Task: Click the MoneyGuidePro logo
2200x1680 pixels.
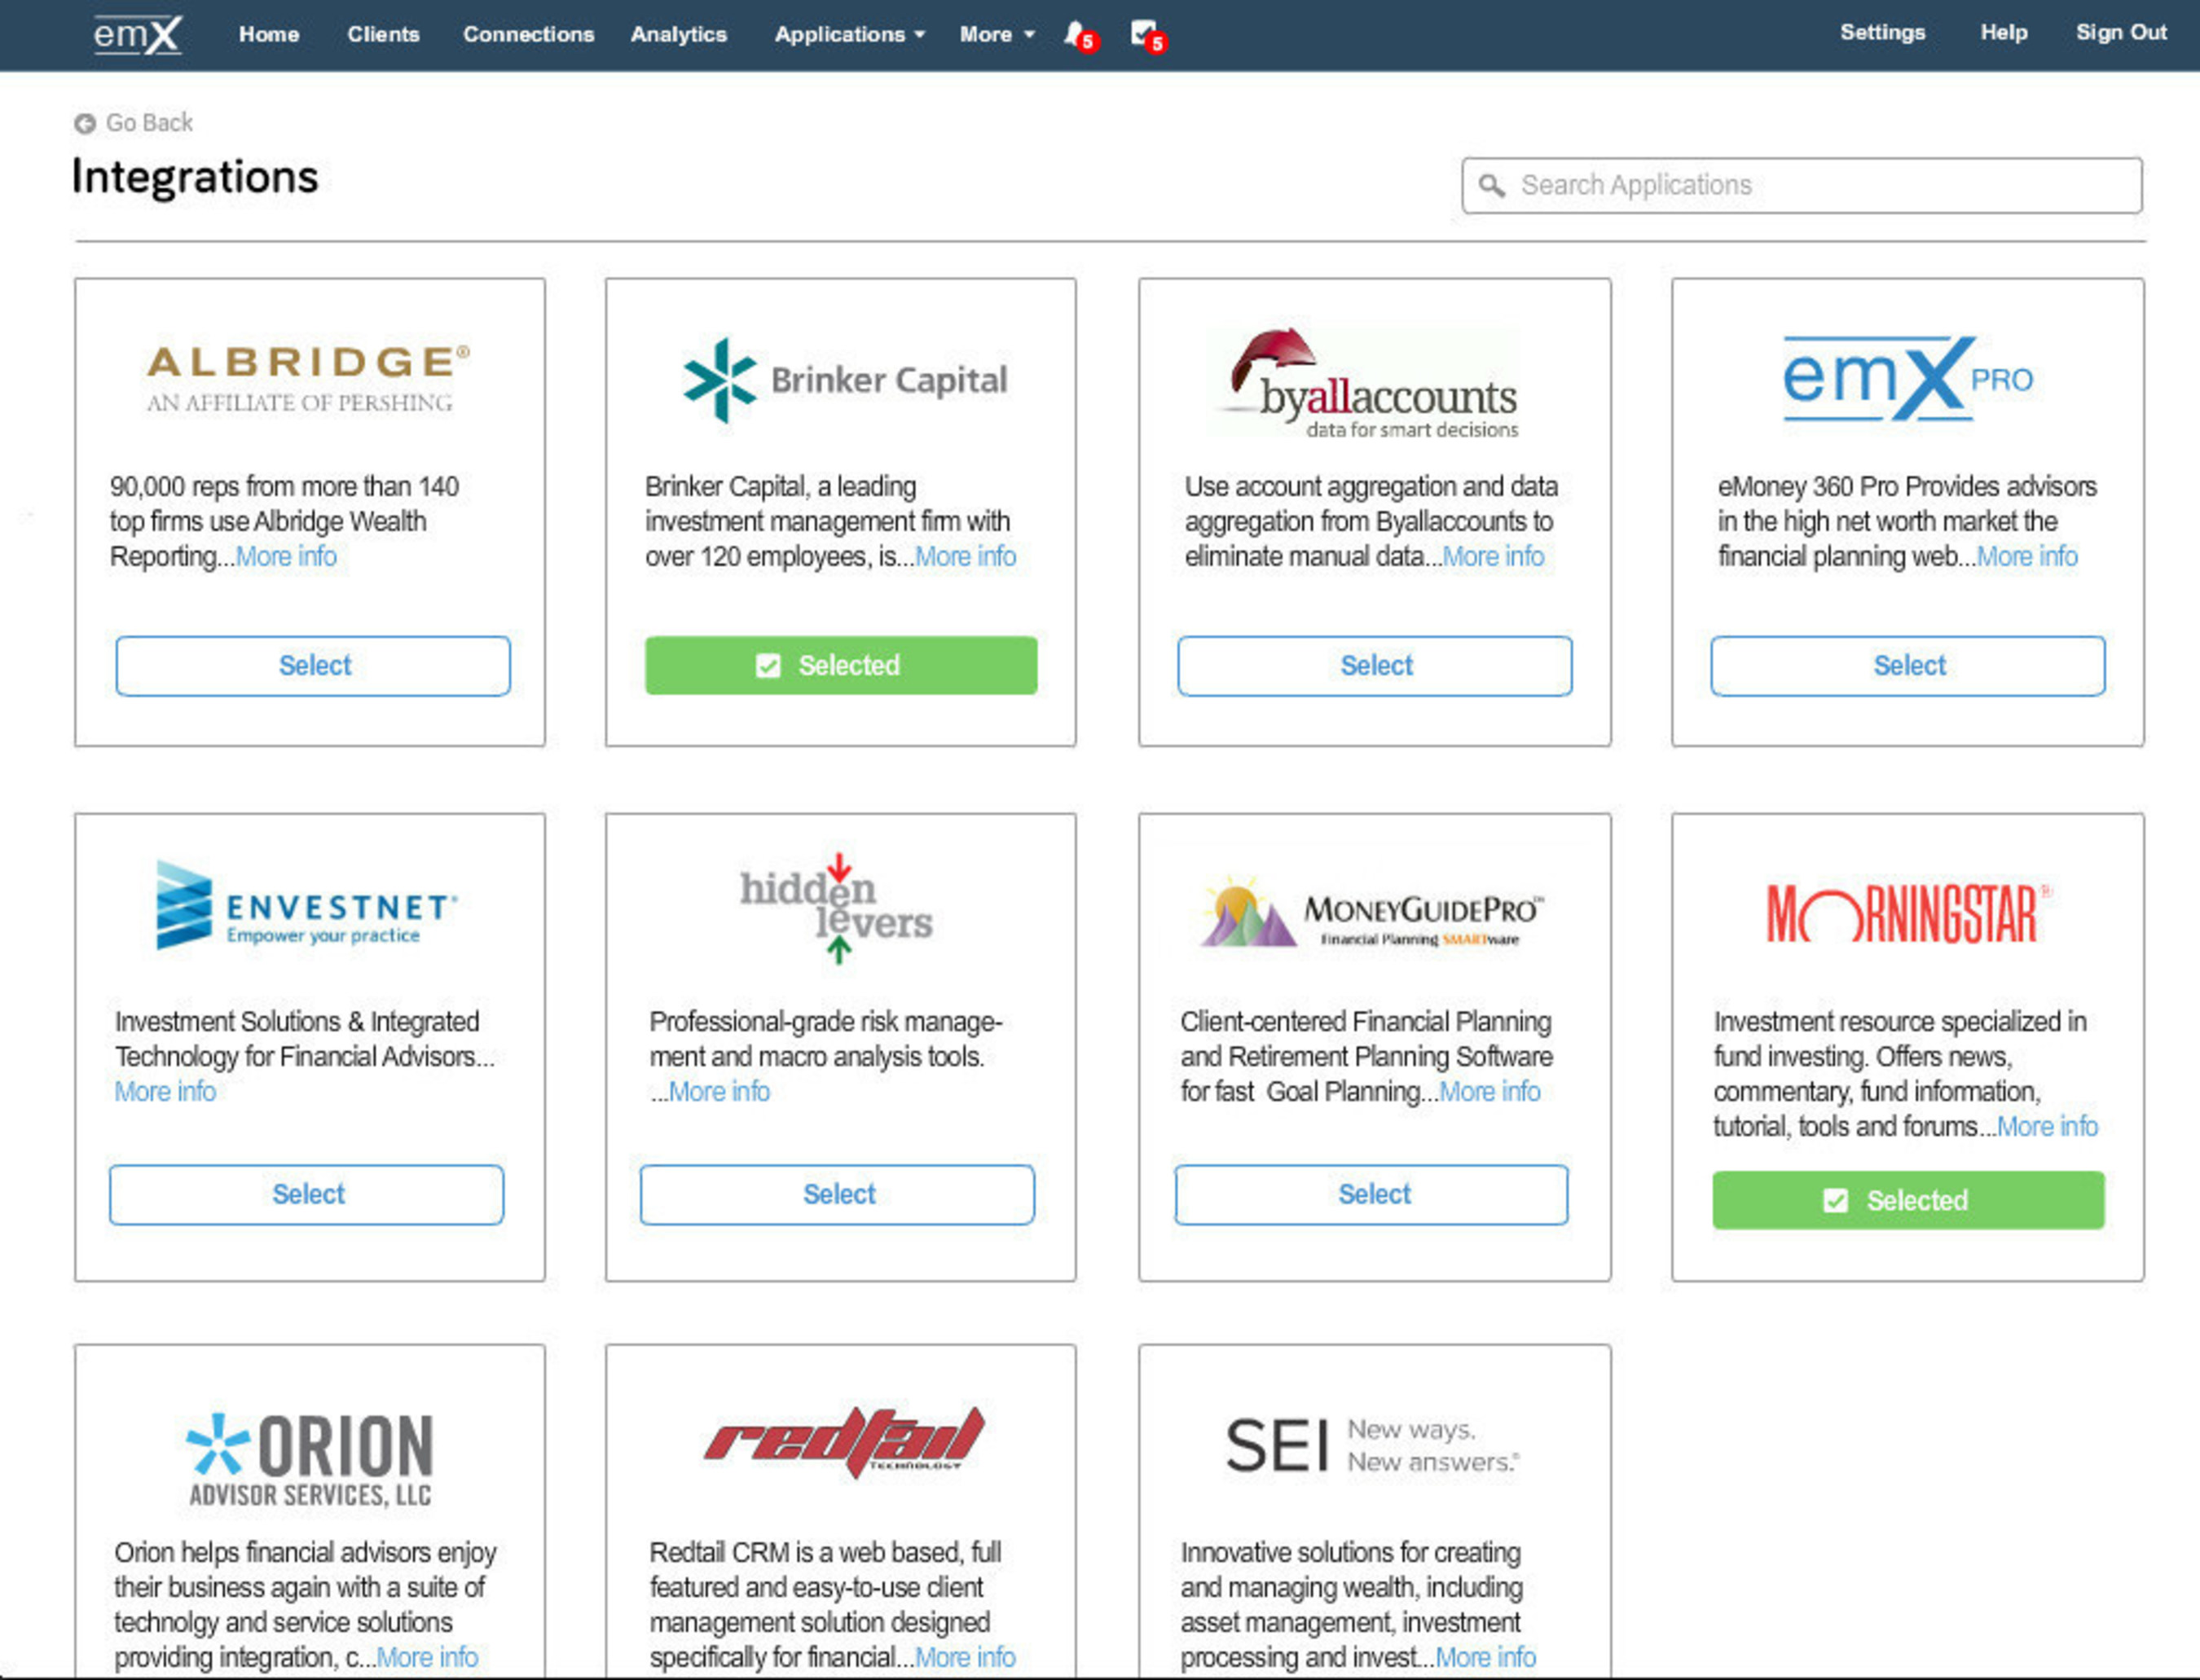Action: coord(1372,911)
